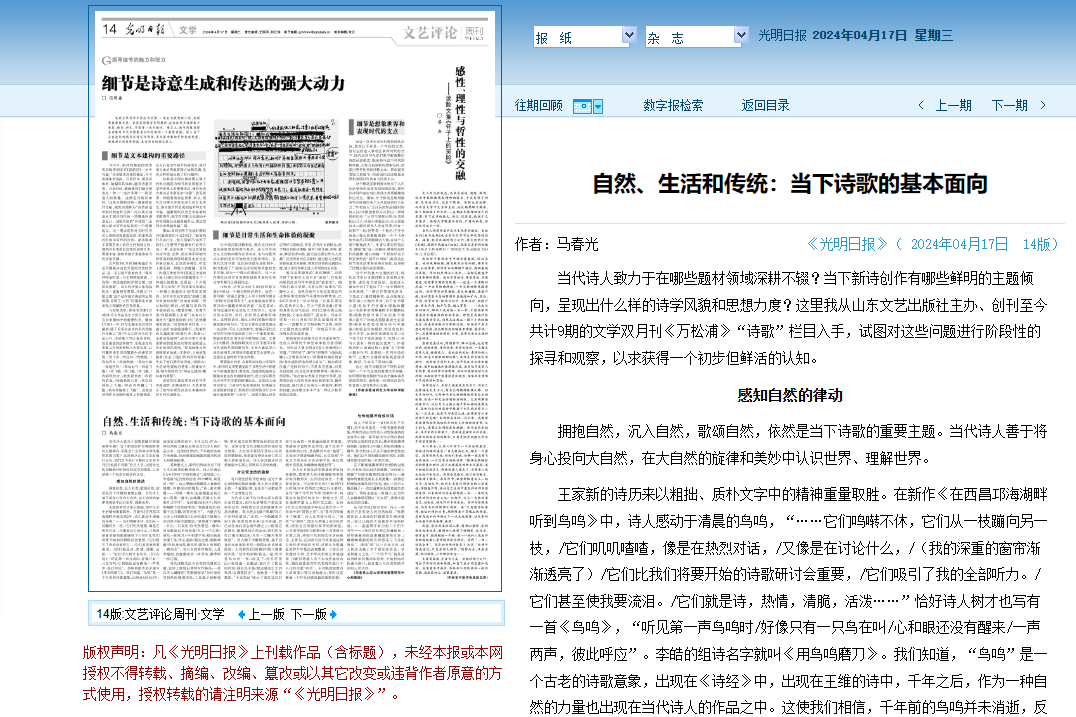Image resolution: width=1076 pixels, height=717 pixels.
Task: Click the blue left arrow beside 上一版
Action: pos(241,615)
